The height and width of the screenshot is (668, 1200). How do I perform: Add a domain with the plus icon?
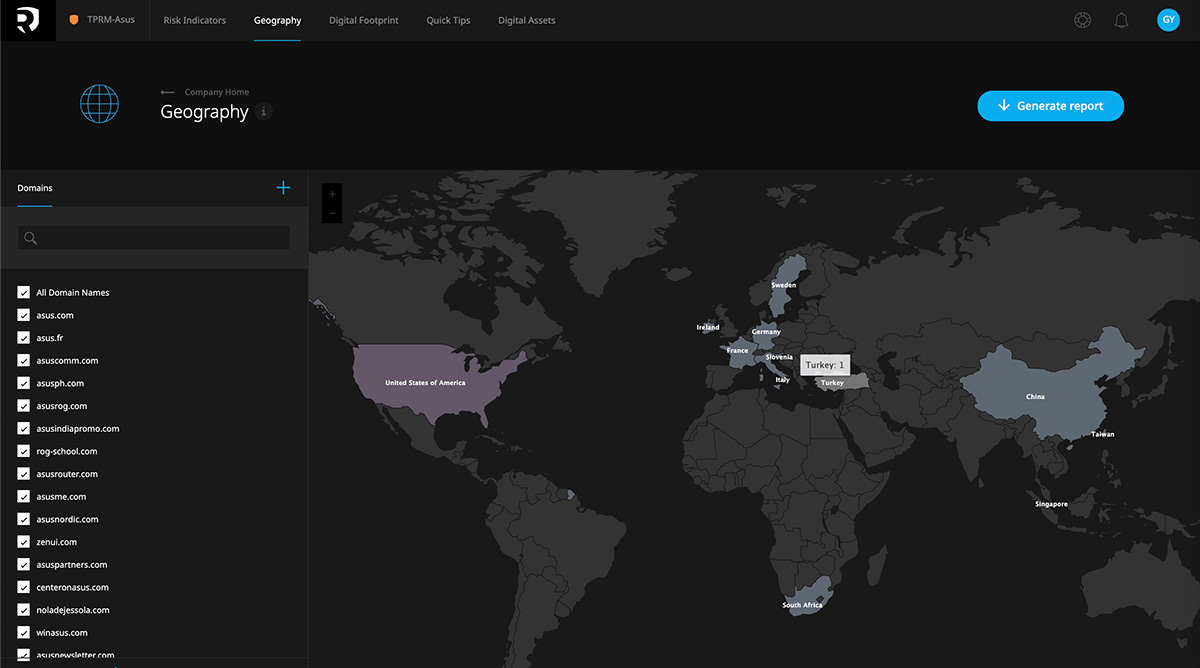283,188
